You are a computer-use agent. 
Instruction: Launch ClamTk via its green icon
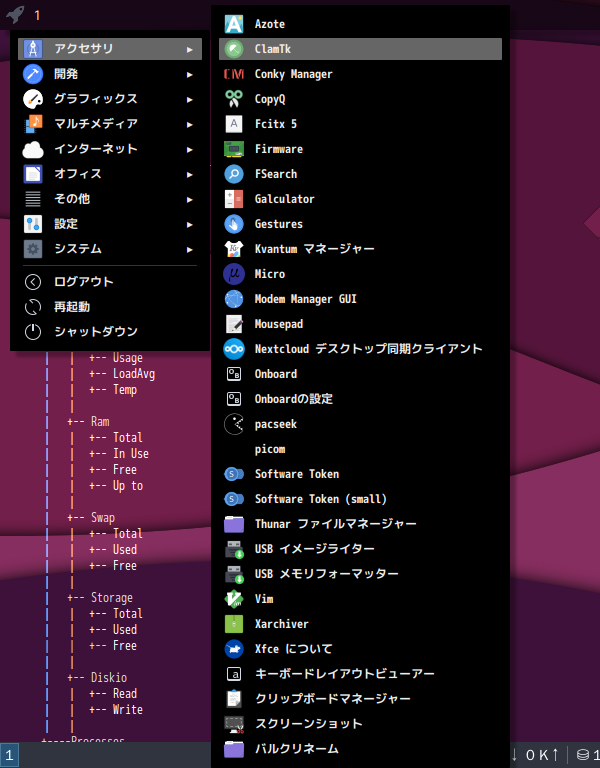(x=234, y=49)
